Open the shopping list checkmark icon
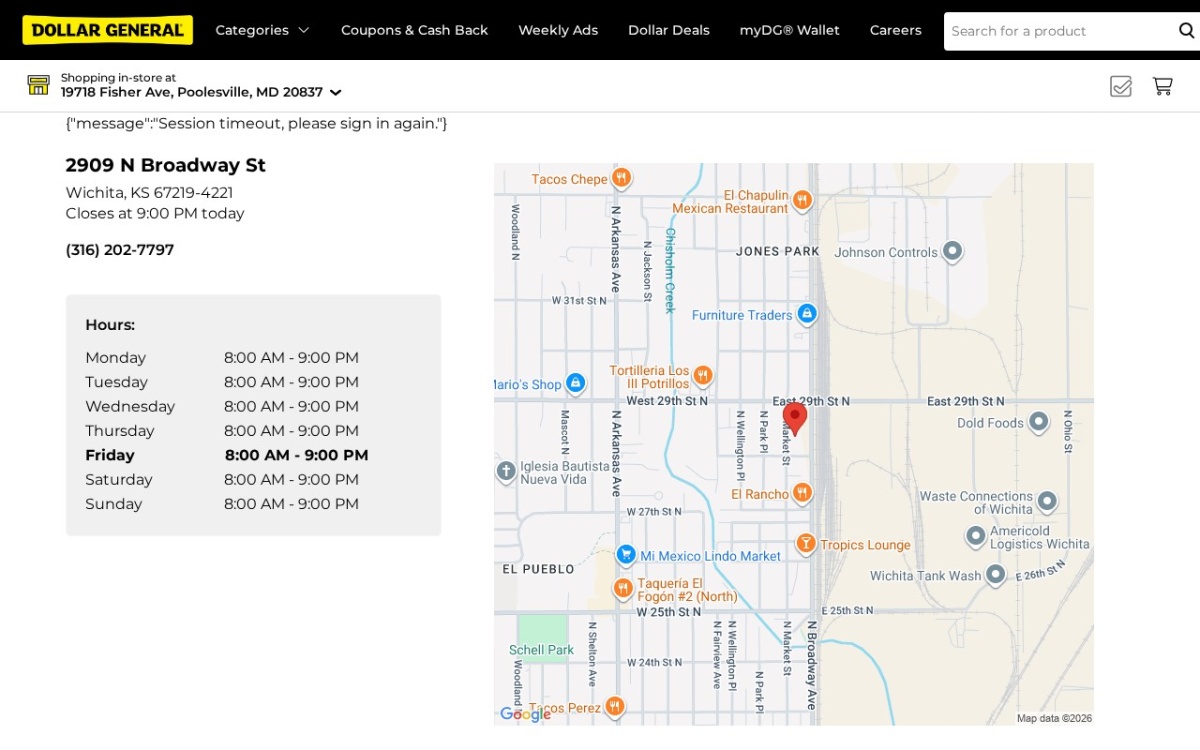 pos(1121,86)
